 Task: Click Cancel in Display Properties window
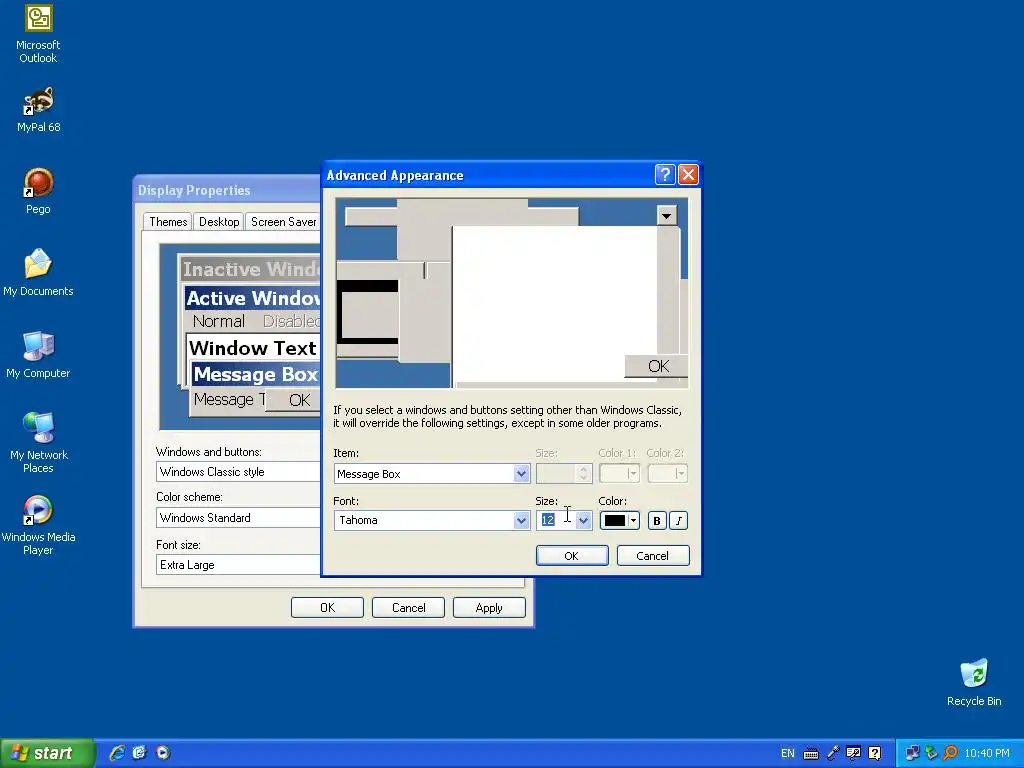pos(408,607)
